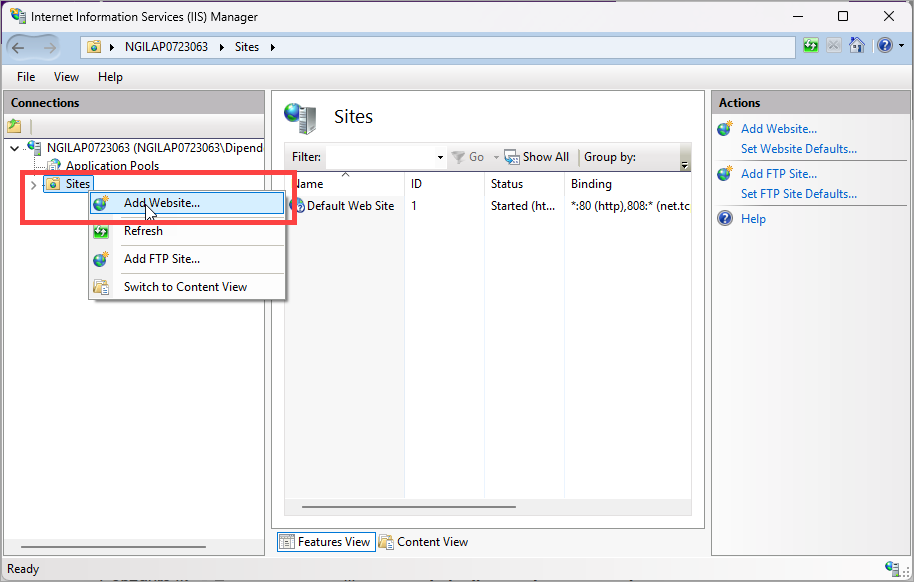This screenshot has width=914, height=582.
Task: Open the Help menu
Action: pyautogui.click(x=110, y=77)
